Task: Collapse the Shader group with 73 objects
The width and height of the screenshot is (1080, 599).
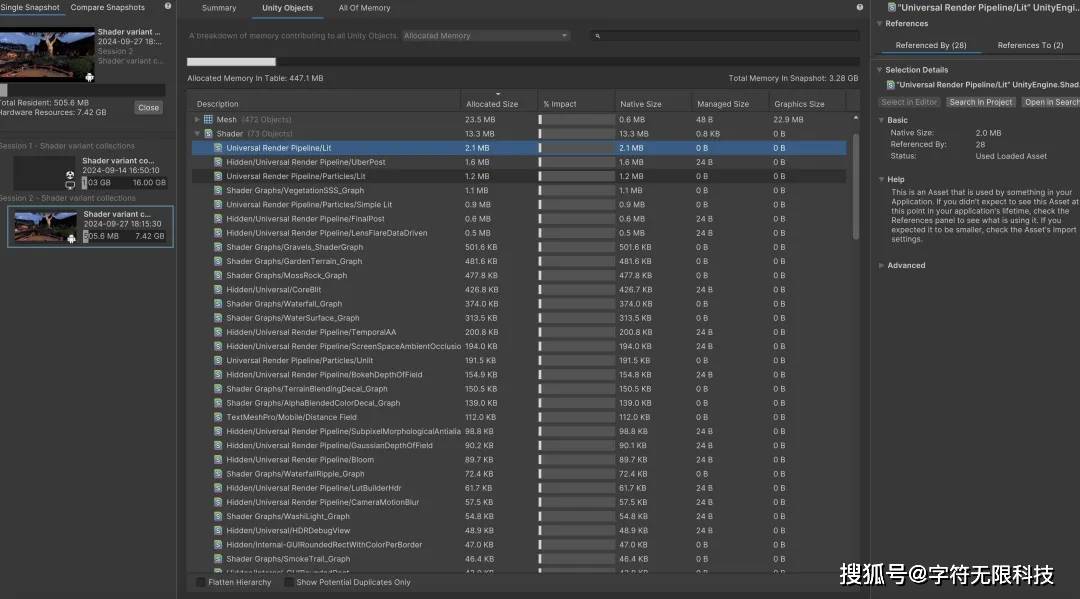Action: [196, 133]
